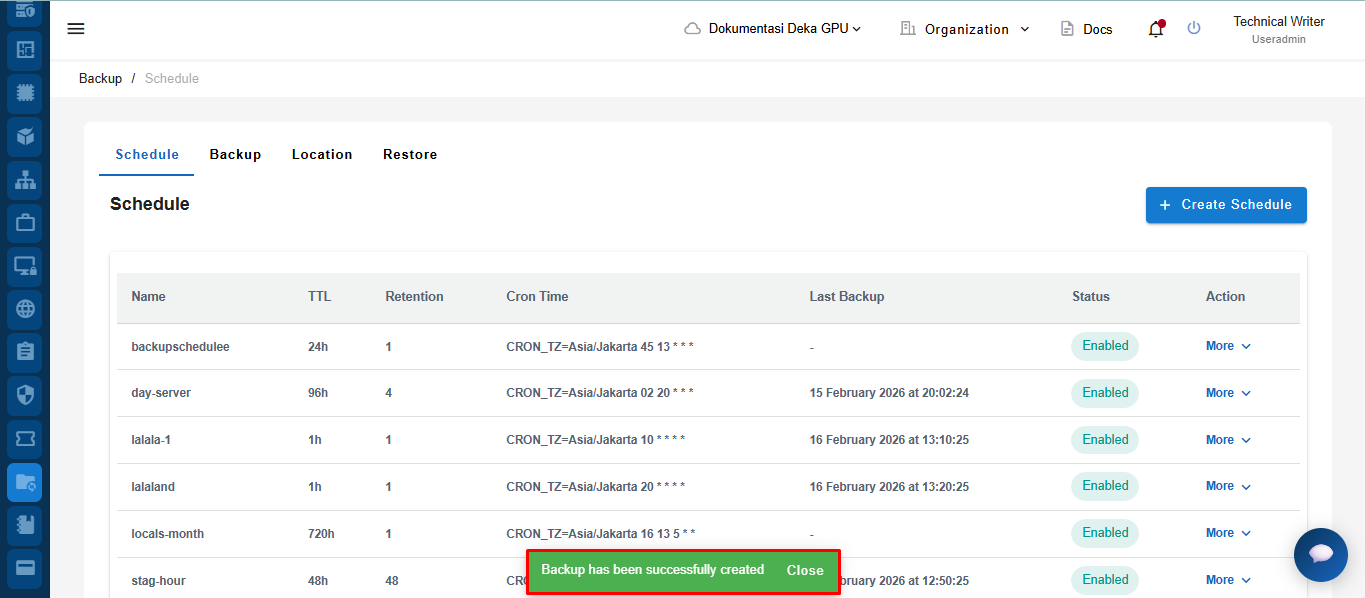Go to Backup in the breadcrumb
The width and height of the screenshot is (1365, 598).
tap(100, 78)
